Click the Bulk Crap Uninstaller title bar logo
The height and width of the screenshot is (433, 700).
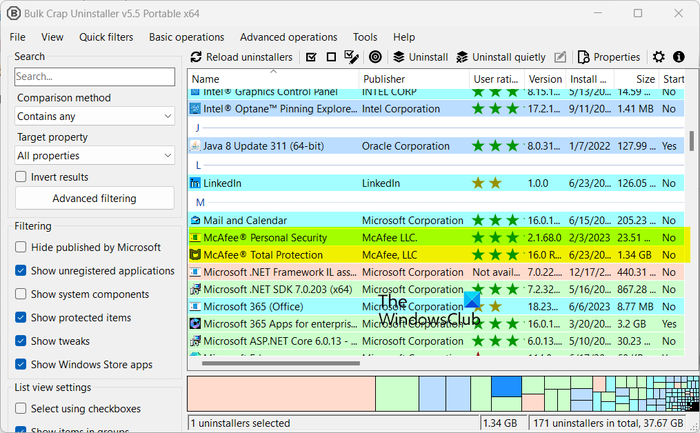click(x=13, y=13)
